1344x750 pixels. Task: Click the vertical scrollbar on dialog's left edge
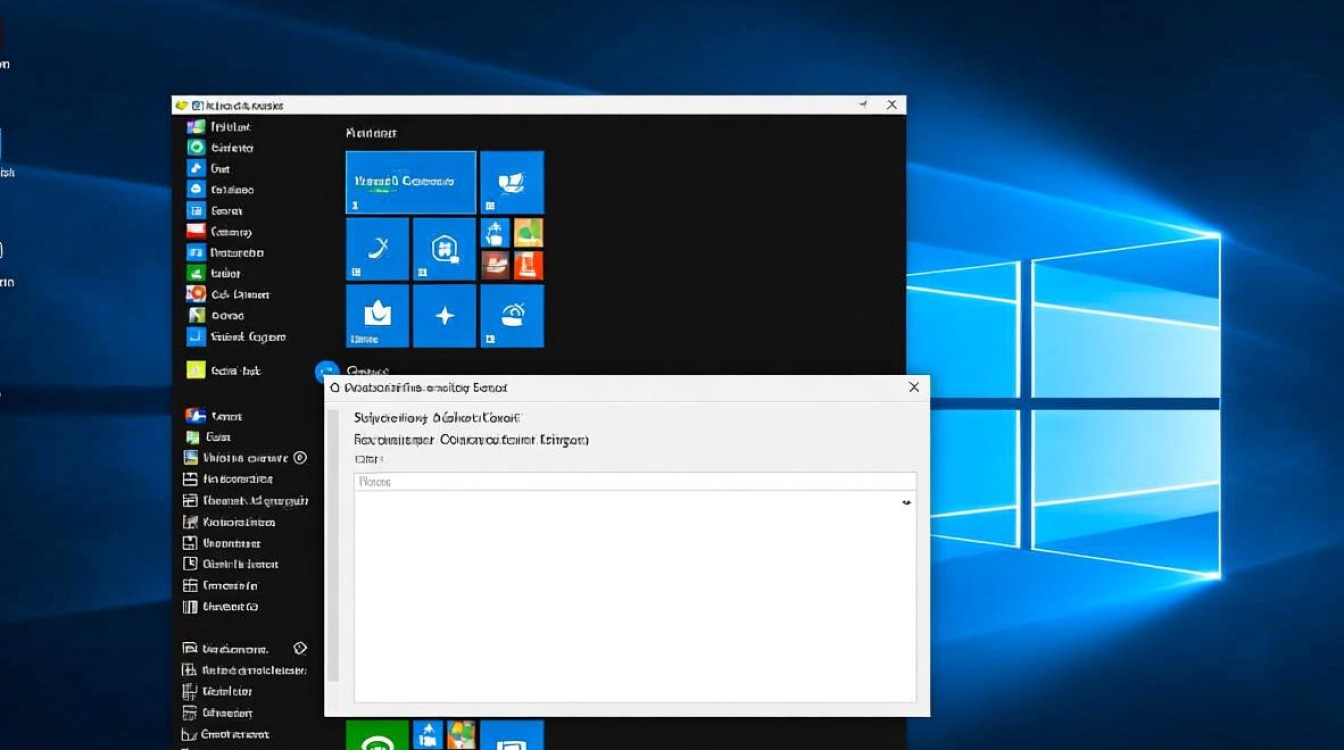334,560
